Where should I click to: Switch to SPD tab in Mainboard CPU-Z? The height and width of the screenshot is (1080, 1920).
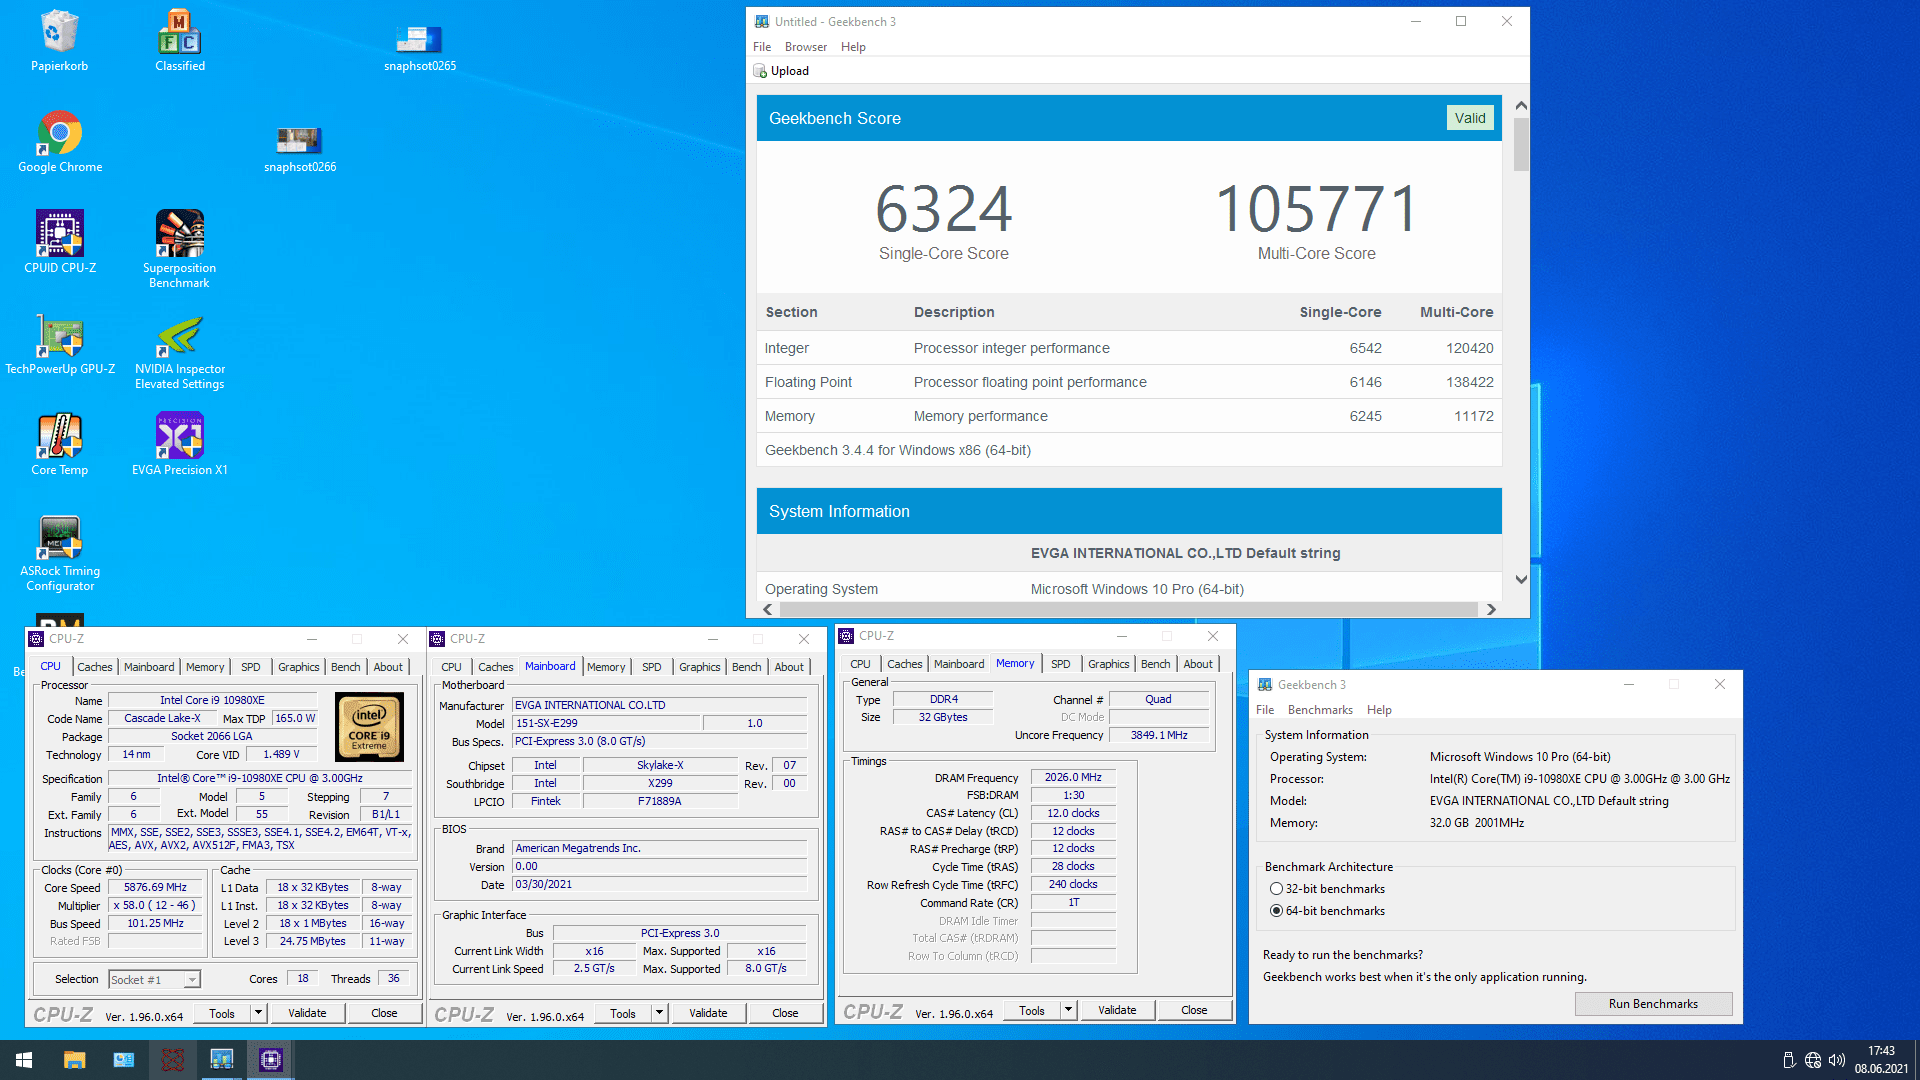[x=651, y=667]
